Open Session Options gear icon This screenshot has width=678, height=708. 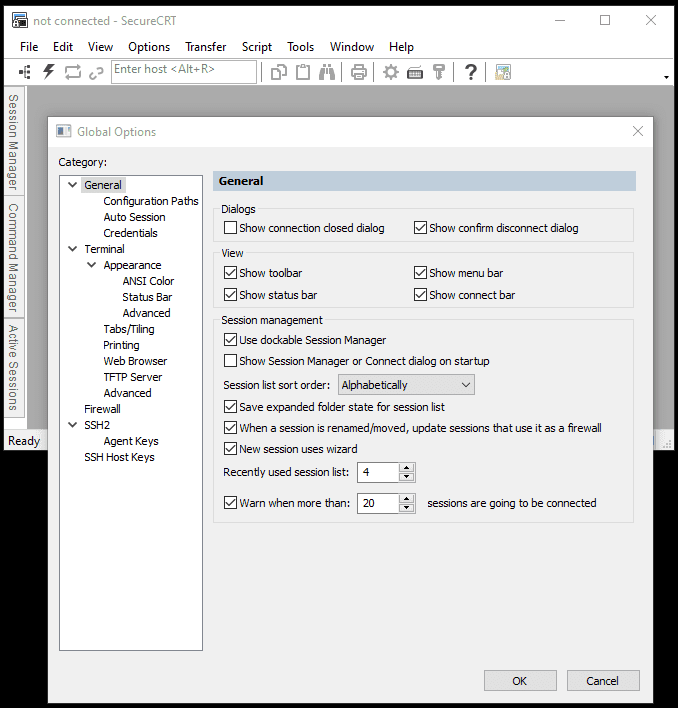coord(390,72)
